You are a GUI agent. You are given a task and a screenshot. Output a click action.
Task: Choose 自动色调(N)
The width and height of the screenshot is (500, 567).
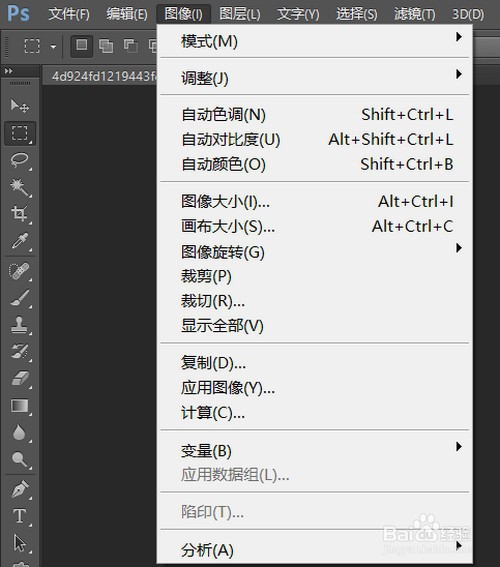(x=315, y=115)
